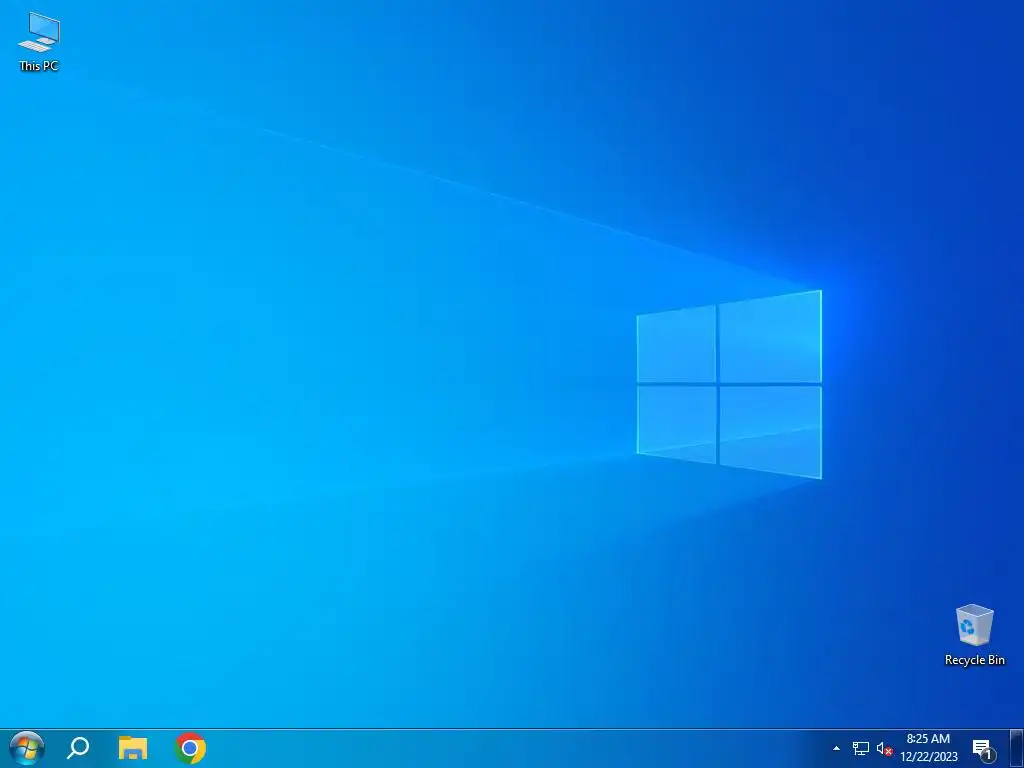This screenshot has width=1024, height=768.
Task: Launch File Explorer from the taskbar
Action: (133, 748)
